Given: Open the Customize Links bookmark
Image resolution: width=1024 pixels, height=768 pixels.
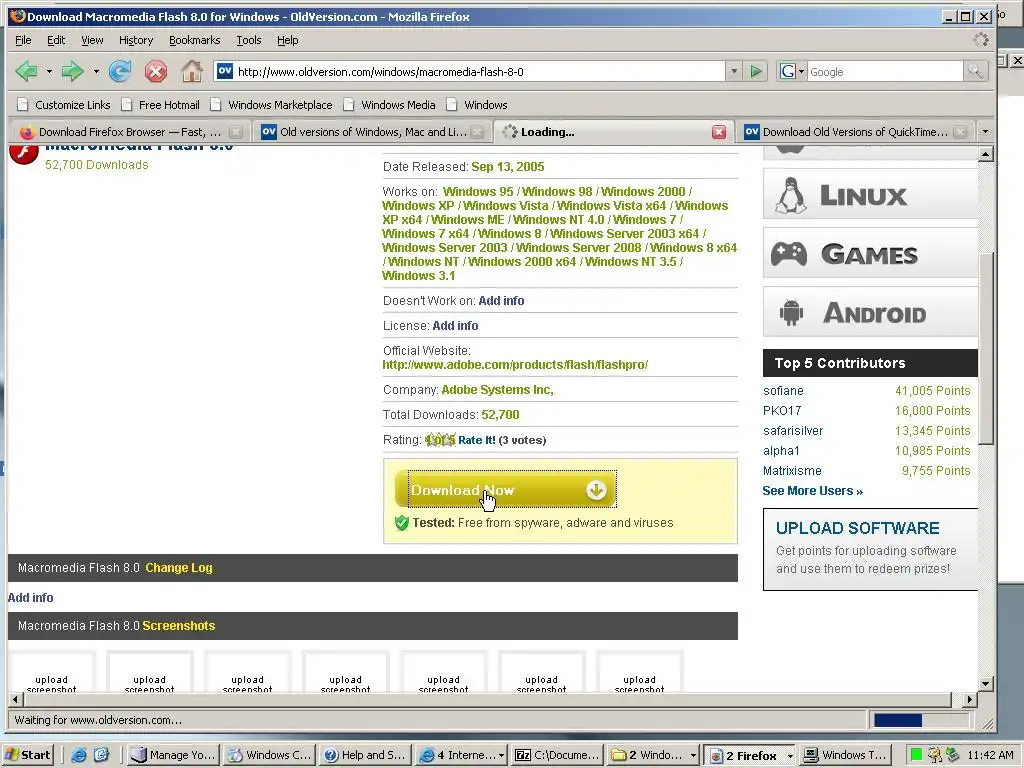Looking at the screenshot, I should pos(64,104).
